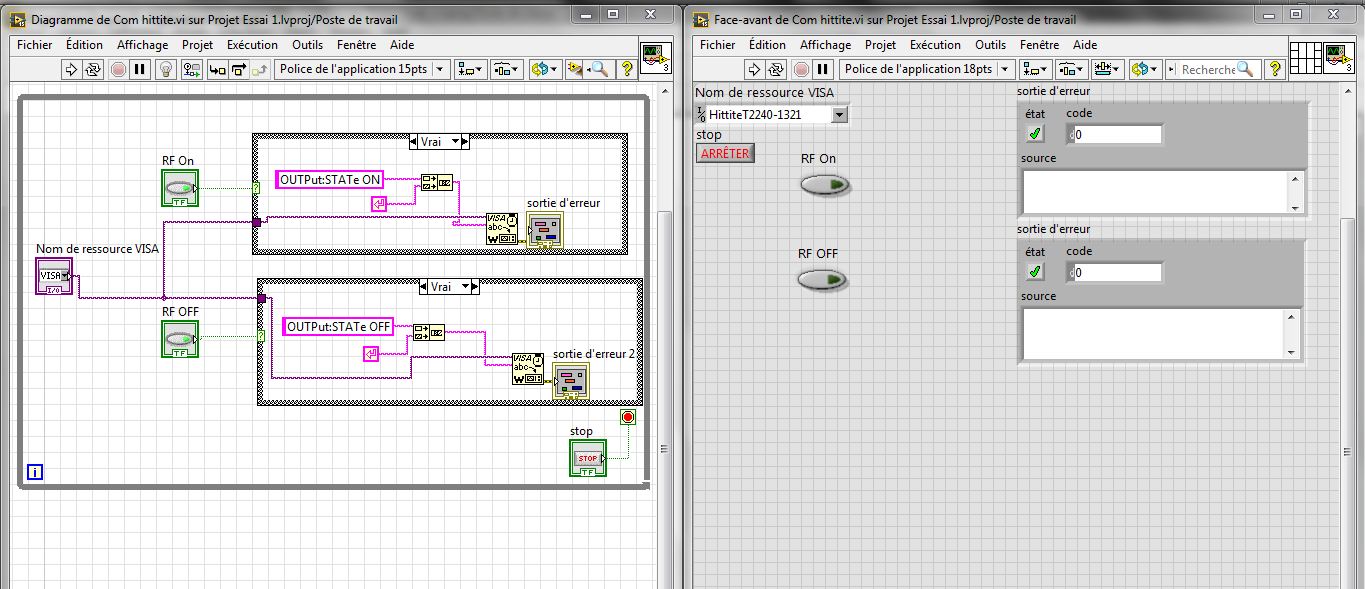Open the Vrai selector of lower case structure

(x=449, y=287)
